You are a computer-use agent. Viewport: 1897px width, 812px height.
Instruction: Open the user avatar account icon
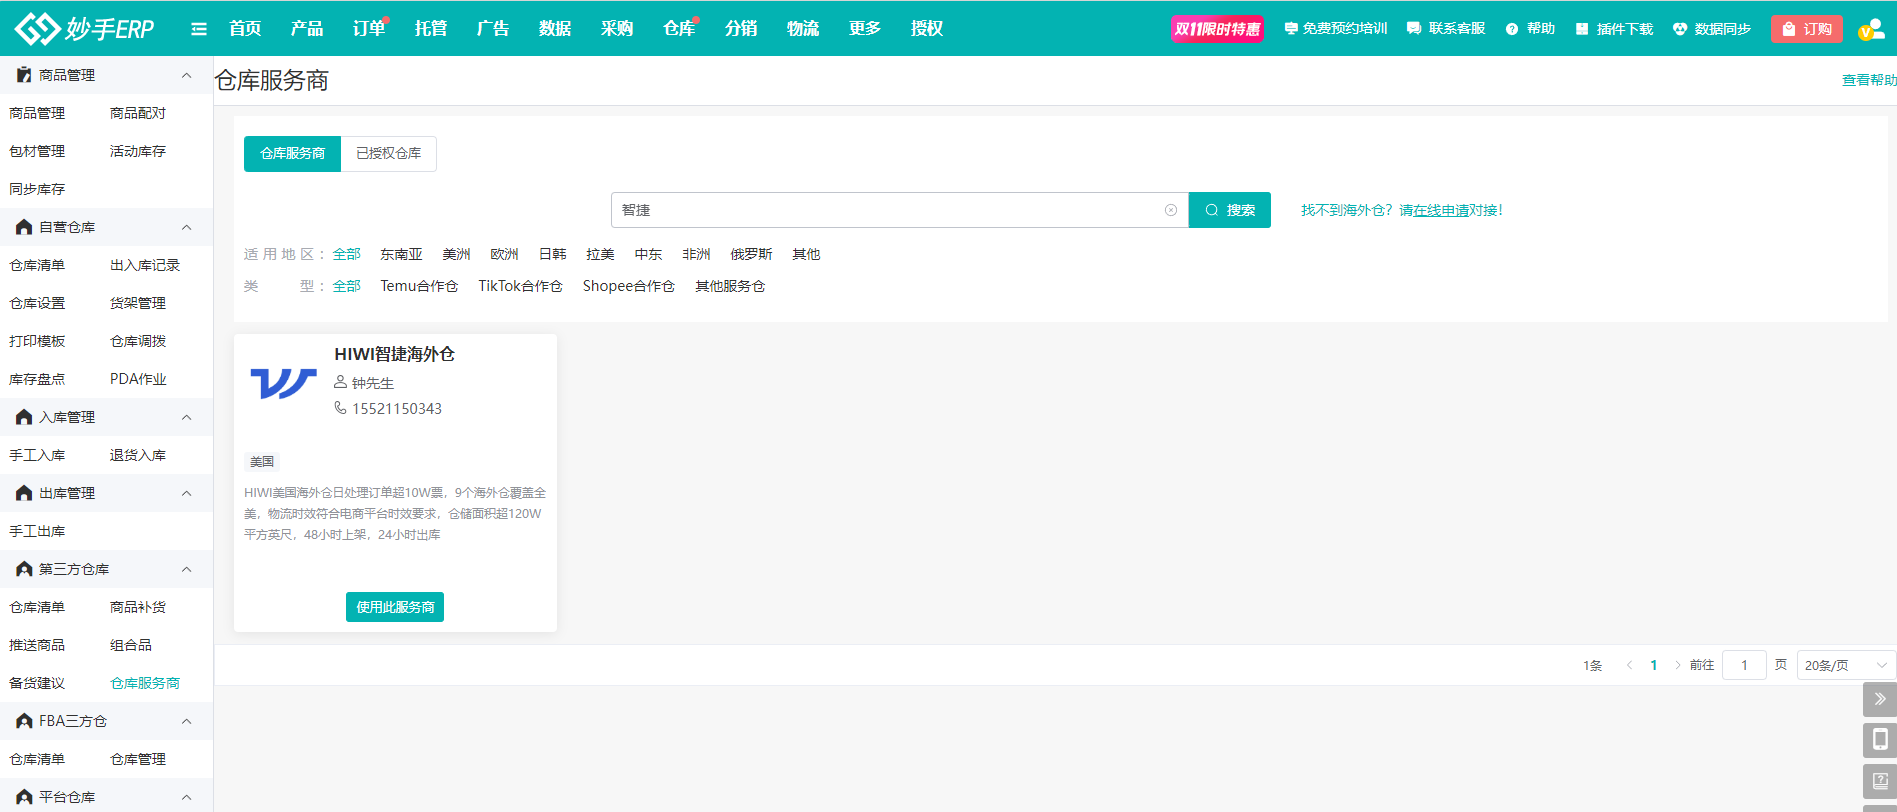click(x=1871, y=29)
